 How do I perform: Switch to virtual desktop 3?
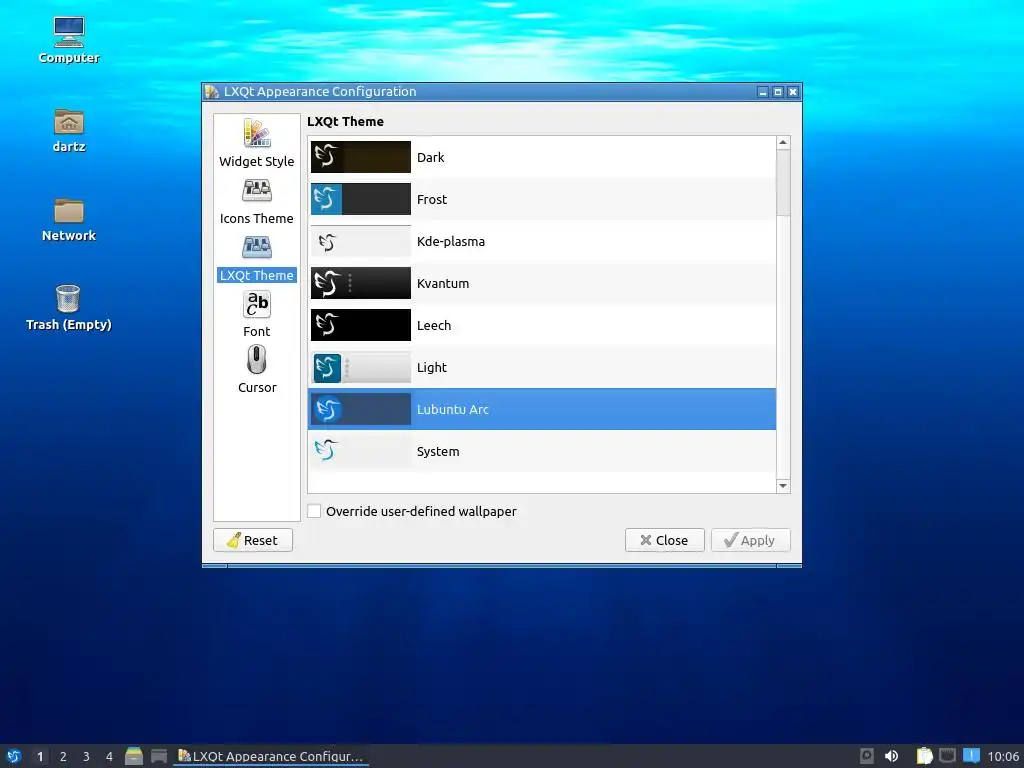[86, 756]
